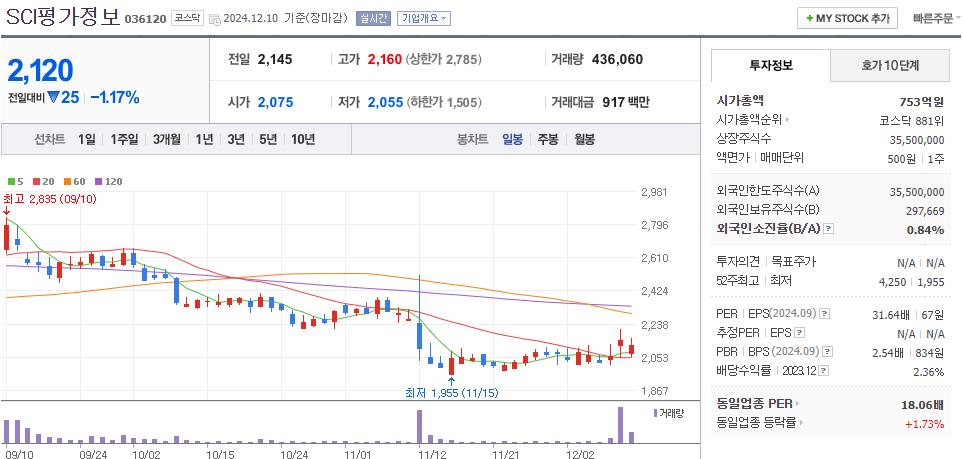The image size is (963, 459).
Task: Click the 외국인소진율 value 0.84%
Action: pyautogui.click(x=926, y=230)
